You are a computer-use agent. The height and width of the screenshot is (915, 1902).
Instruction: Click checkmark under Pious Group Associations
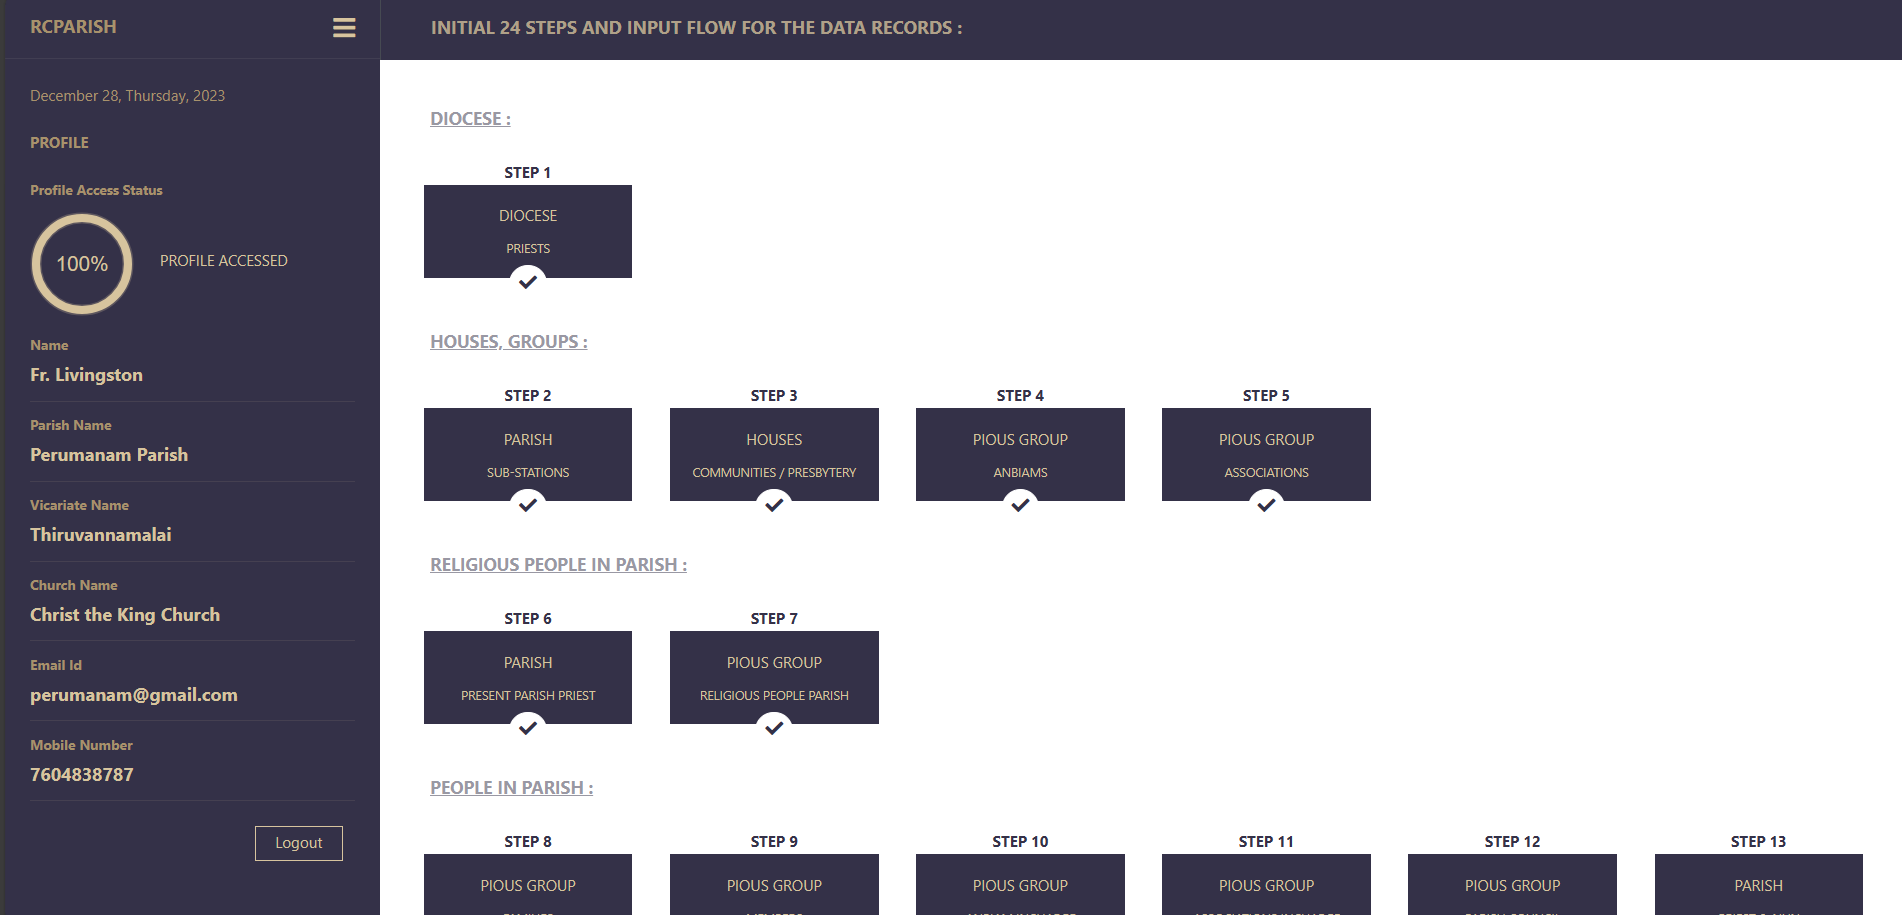(x=1266, y=505)
